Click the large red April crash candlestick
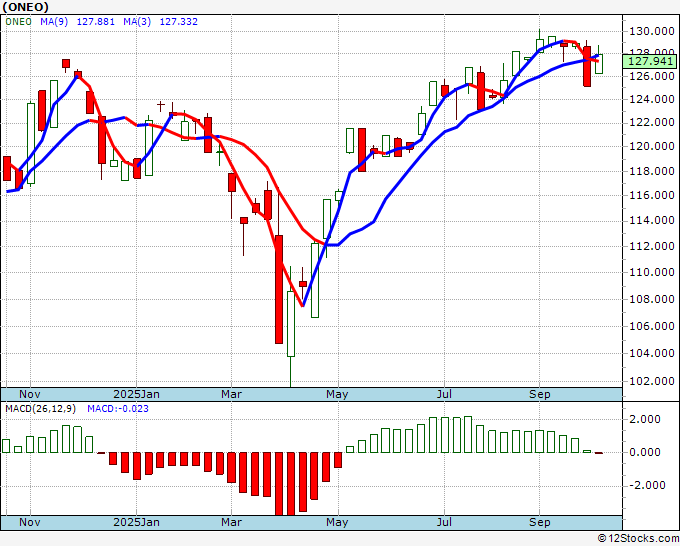Screen dimensions: 680x546 tap(279, 289)
